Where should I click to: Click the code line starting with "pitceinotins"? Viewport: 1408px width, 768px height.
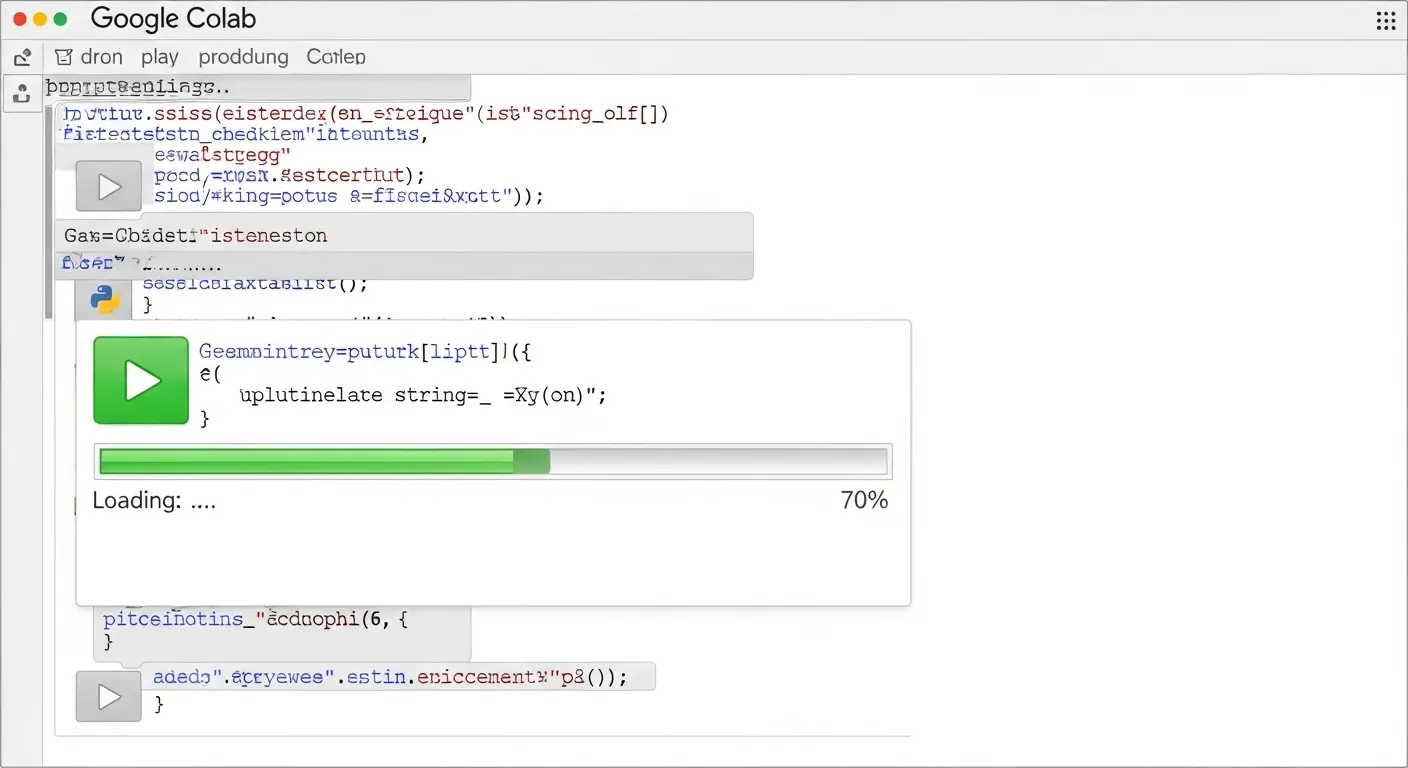257,619
